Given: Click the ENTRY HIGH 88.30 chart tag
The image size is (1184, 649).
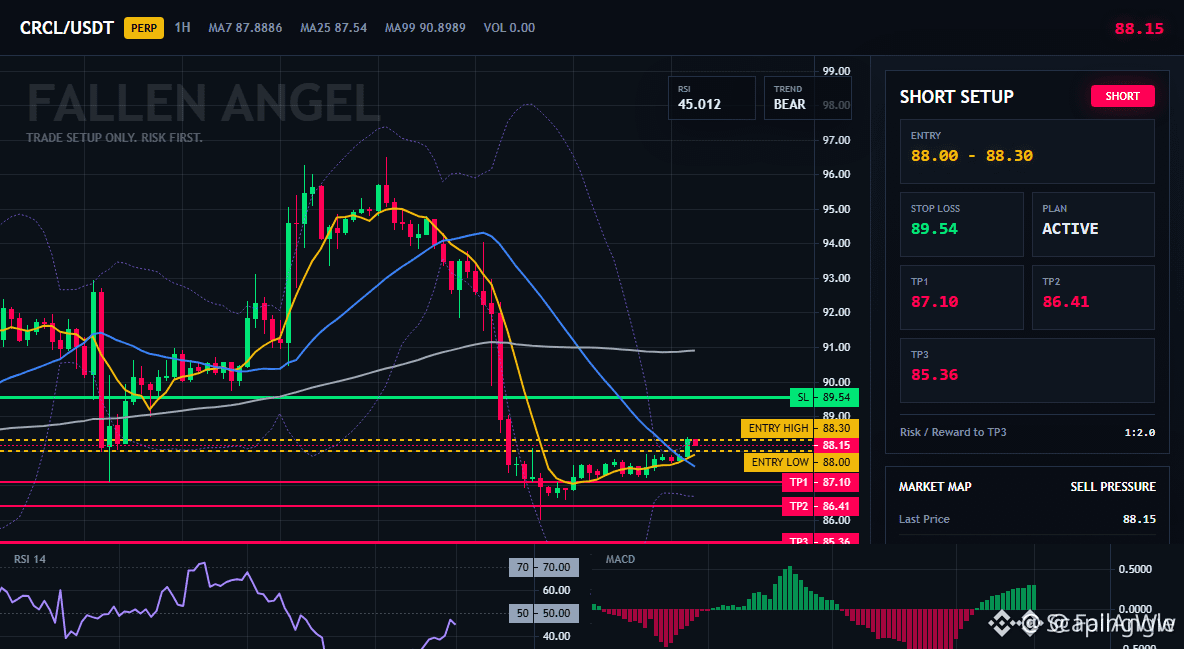Looking at the screenshot, I should pos(800,428).
